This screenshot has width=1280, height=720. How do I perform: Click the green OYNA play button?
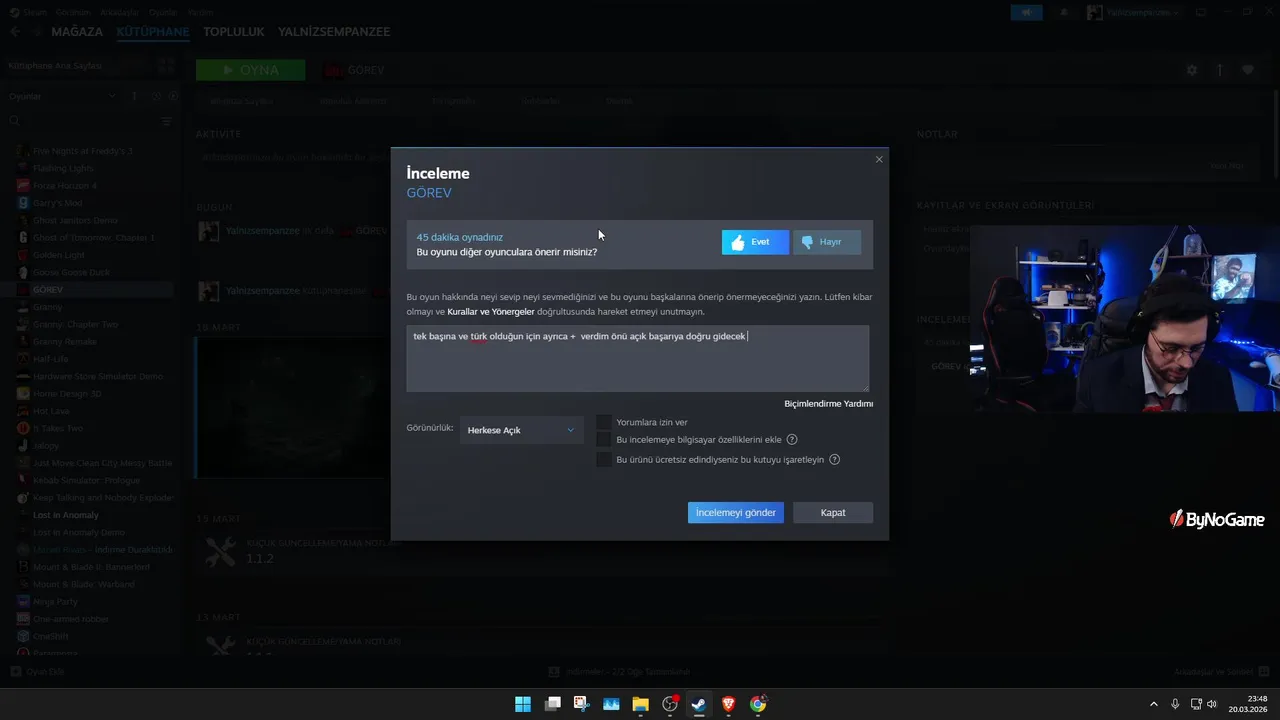click(x=251, y=70)
